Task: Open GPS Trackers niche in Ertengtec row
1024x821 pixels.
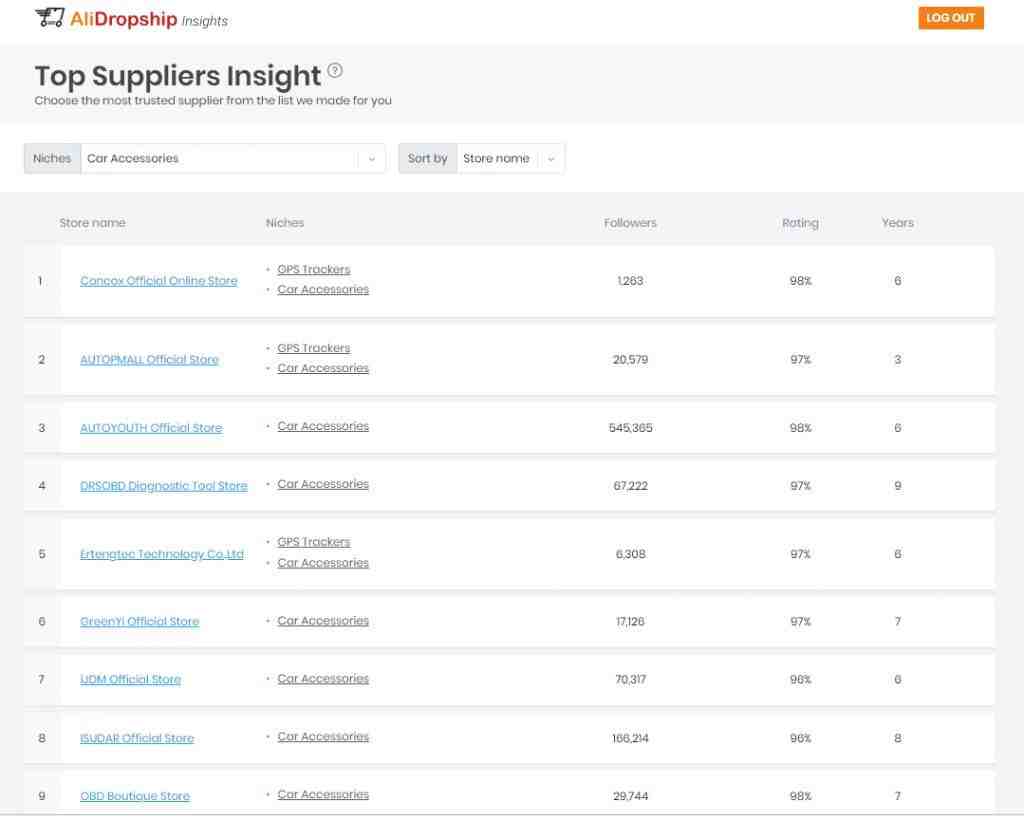Action: [313, 542]
